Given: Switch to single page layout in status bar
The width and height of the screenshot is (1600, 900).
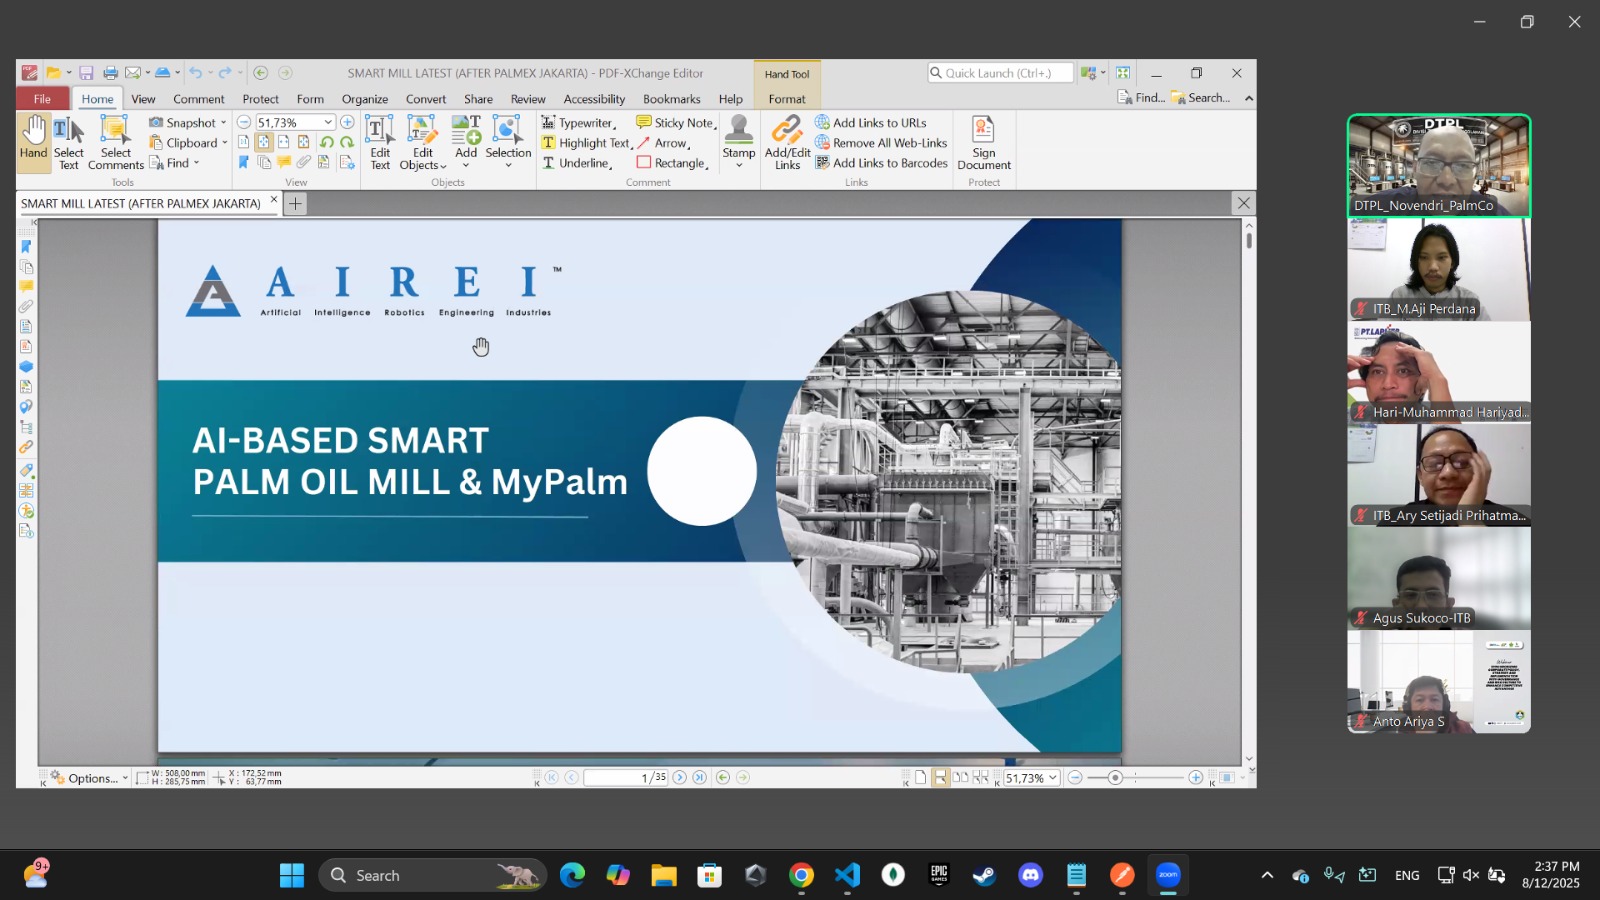Looking at the screenshot, I should (x=920, y=777).
